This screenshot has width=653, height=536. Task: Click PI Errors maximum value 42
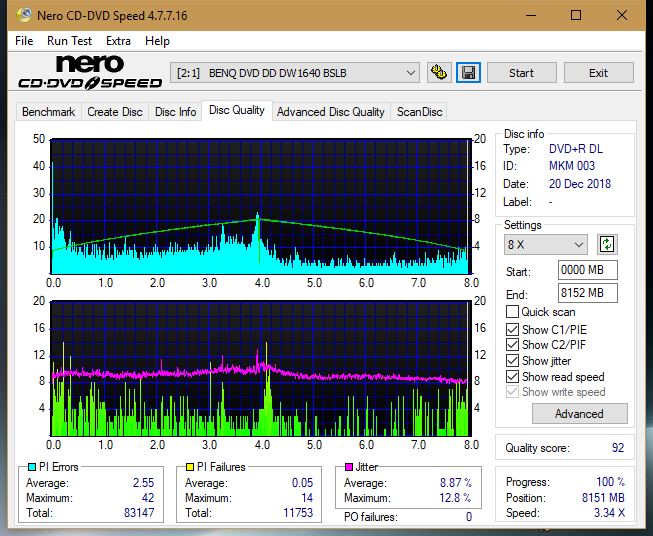coord(148,497)
